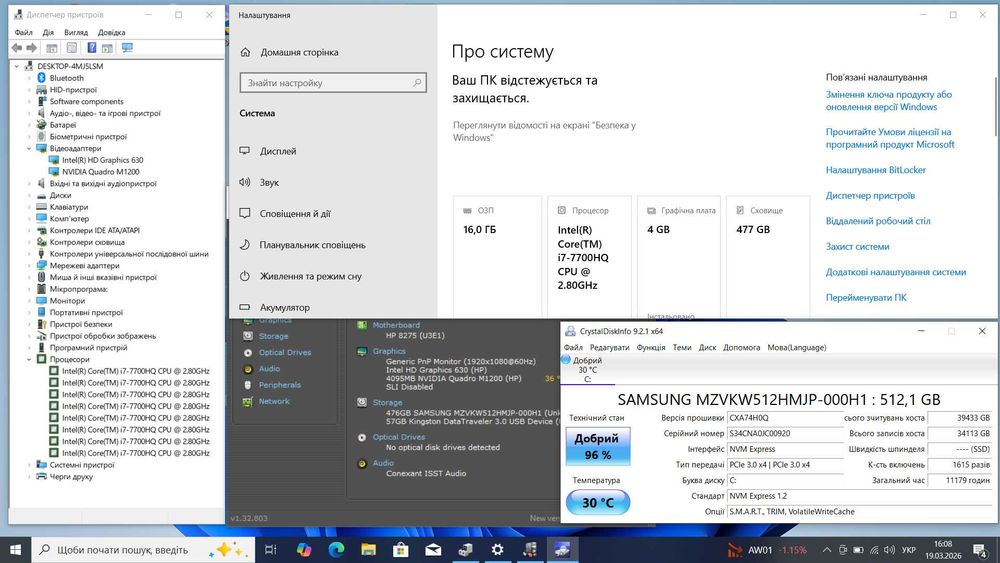Open Додаткові налаштування системи link

(895, 272)
